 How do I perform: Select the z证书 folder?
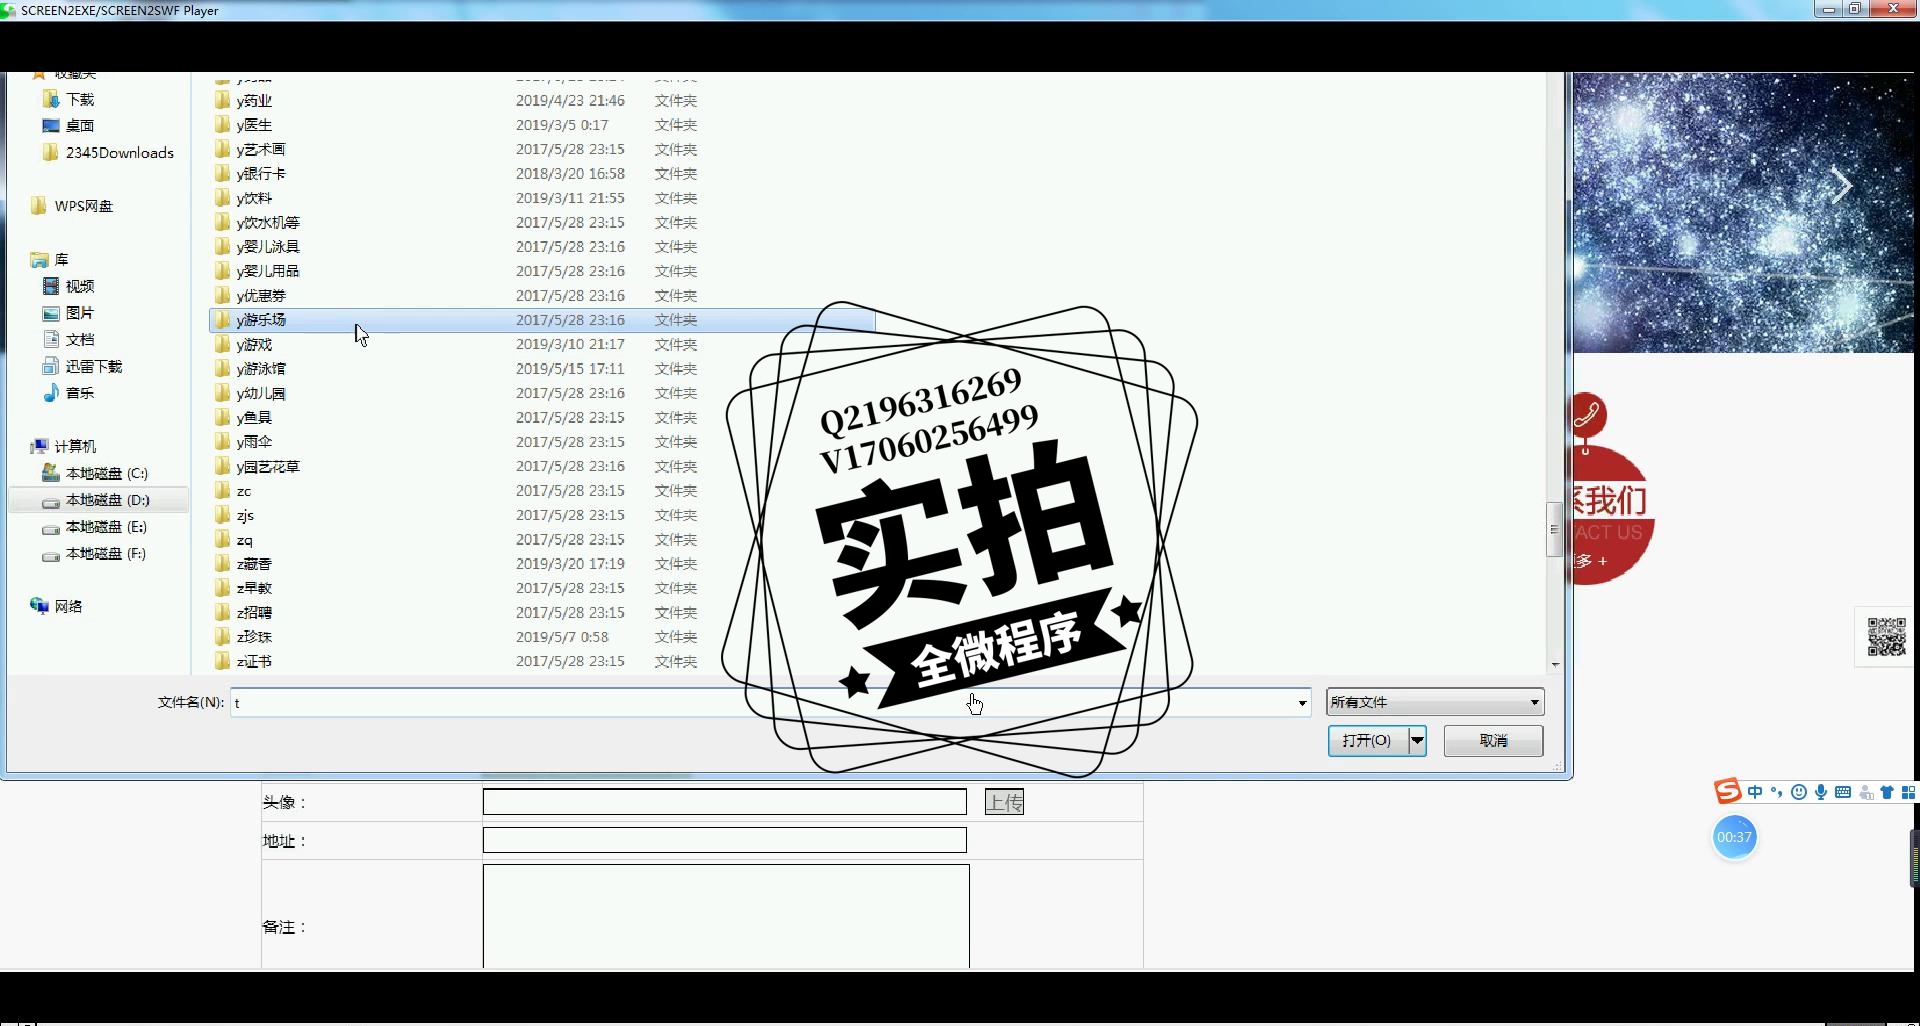point(254,661)
